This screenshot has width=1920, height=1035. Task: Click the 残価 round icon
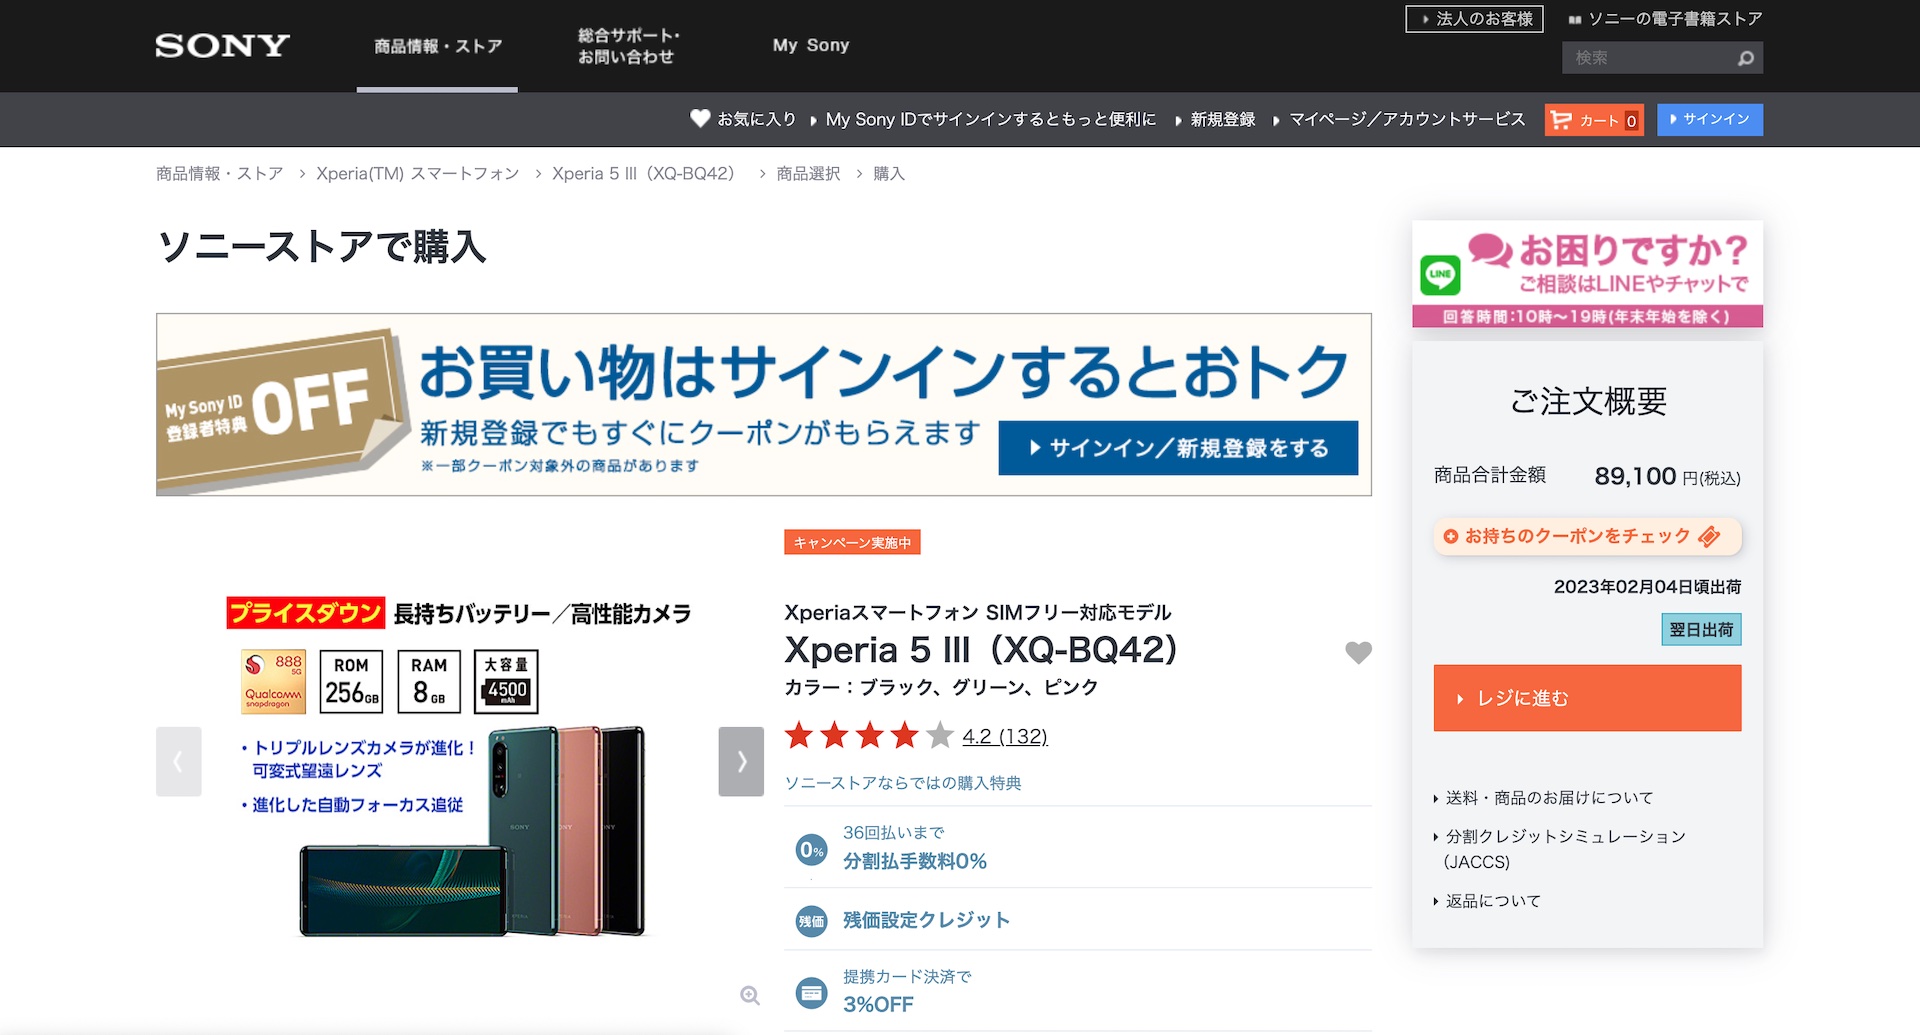(812, 921)
